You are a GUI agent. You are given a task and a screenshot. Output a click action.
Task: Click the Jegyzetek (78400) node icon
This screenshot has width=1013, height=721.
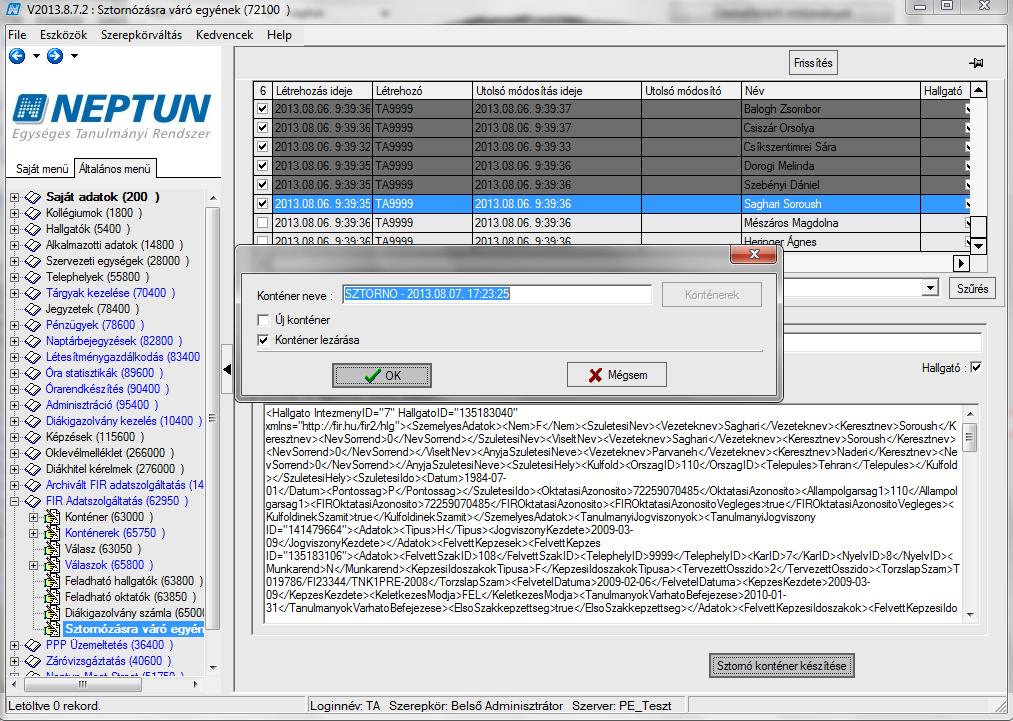(x=33, y=309)
